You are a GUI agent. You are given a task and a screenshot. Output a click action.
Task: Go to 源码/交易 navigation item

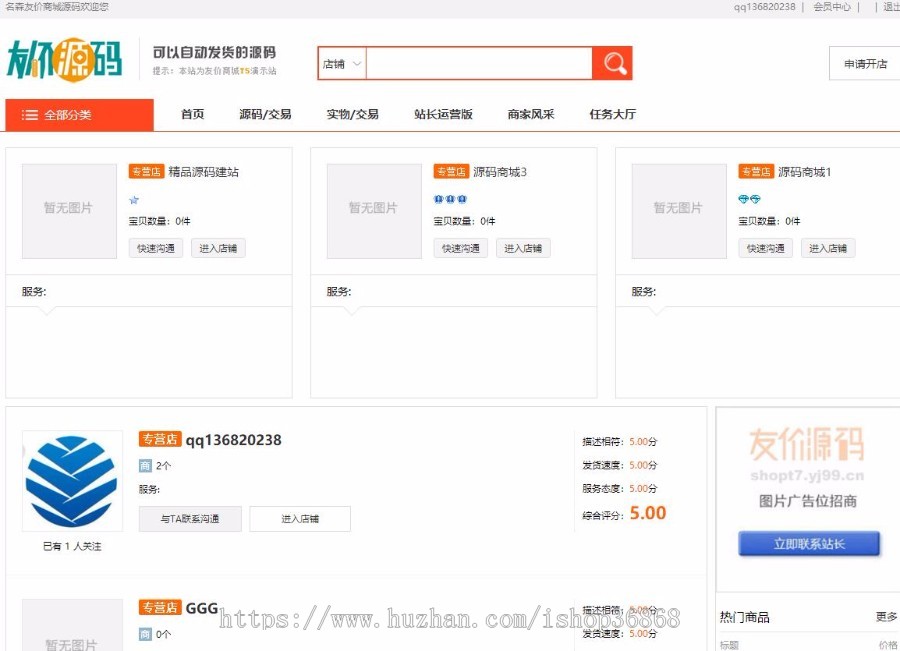coord(265,114)
